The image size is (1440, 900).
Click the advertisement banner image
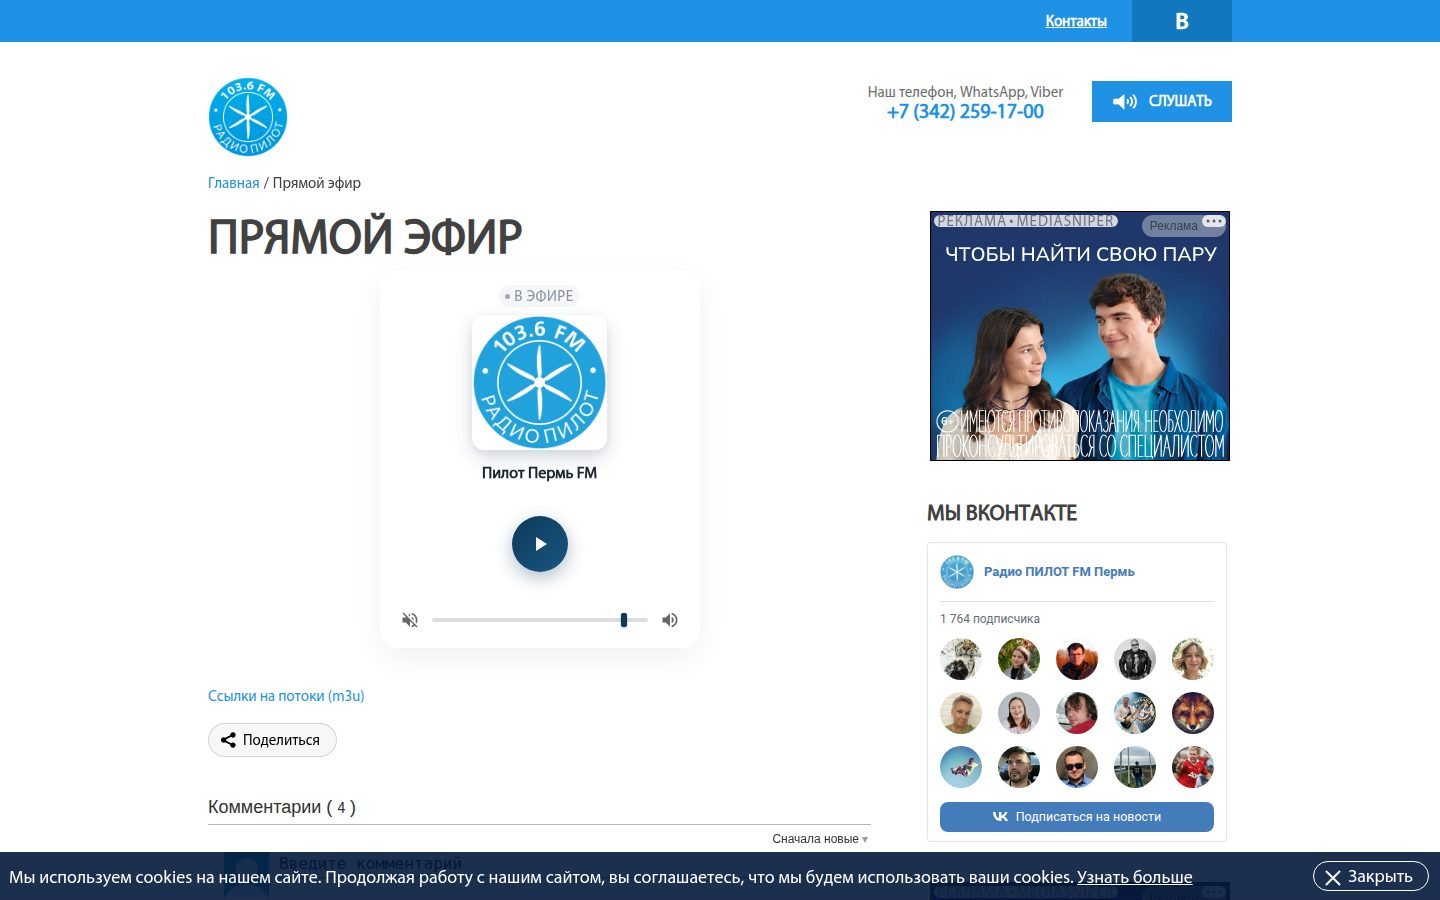[1080, 336]
